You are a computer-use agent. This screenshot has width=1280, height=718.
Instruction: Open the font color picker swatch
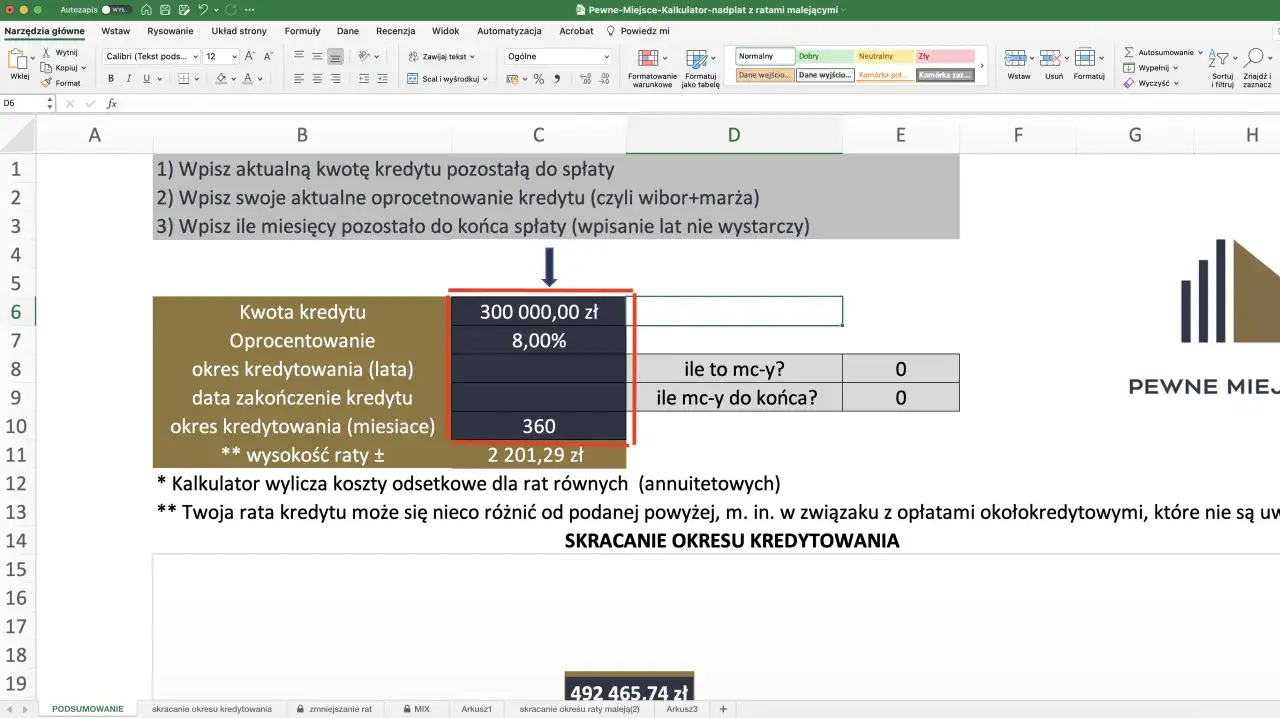[248, 78]
